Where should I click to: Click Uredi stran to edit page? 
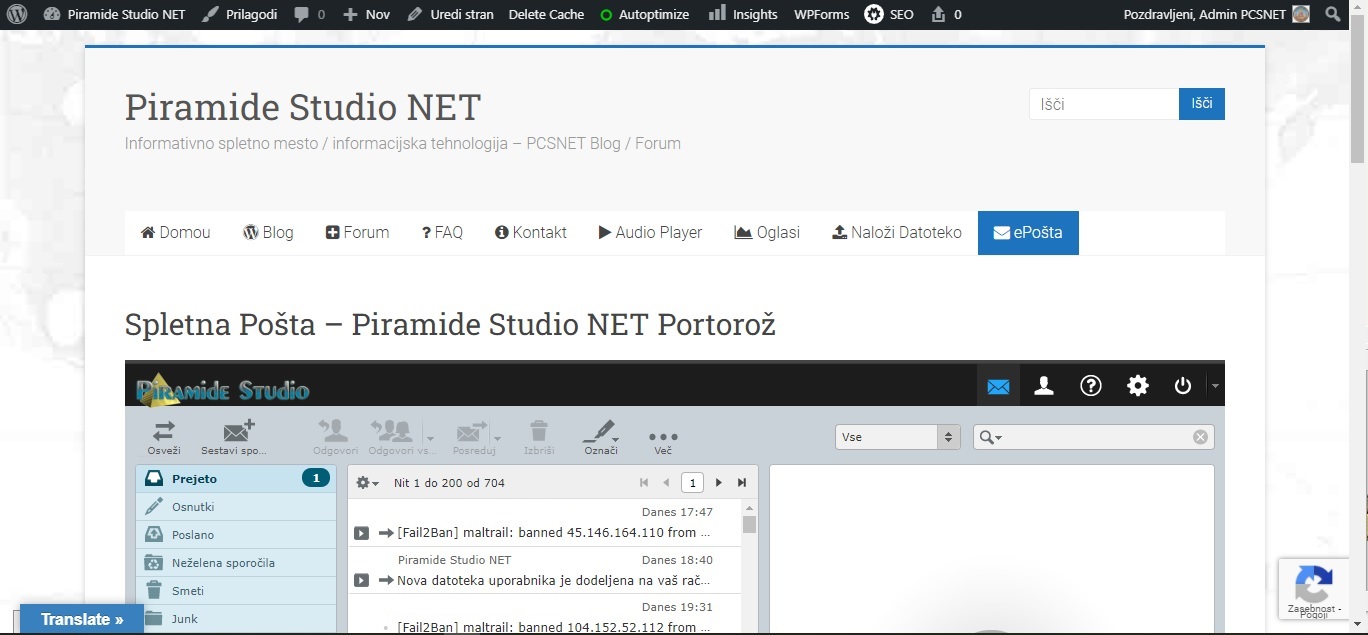point(451,14)
